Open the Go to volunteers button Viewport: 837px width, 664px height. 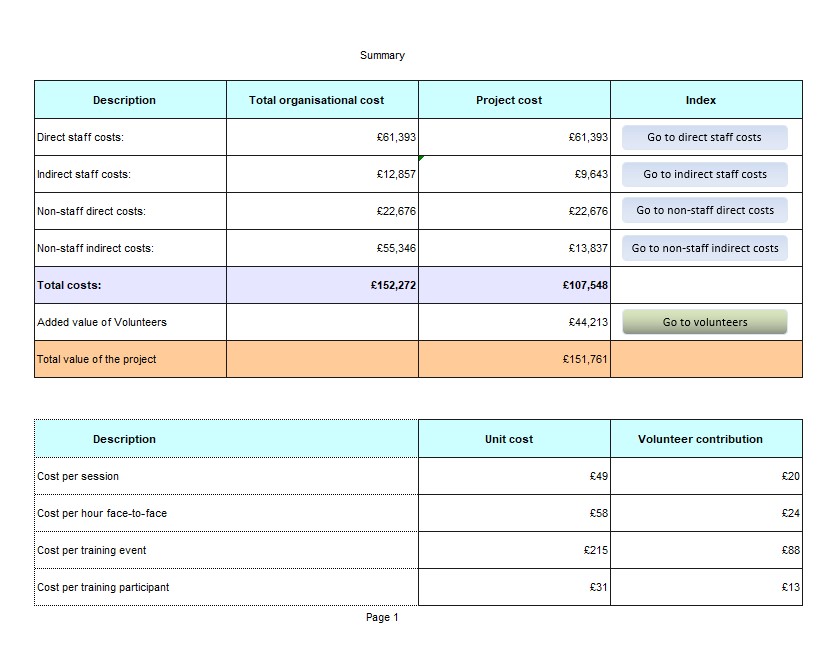click(705, 322)
